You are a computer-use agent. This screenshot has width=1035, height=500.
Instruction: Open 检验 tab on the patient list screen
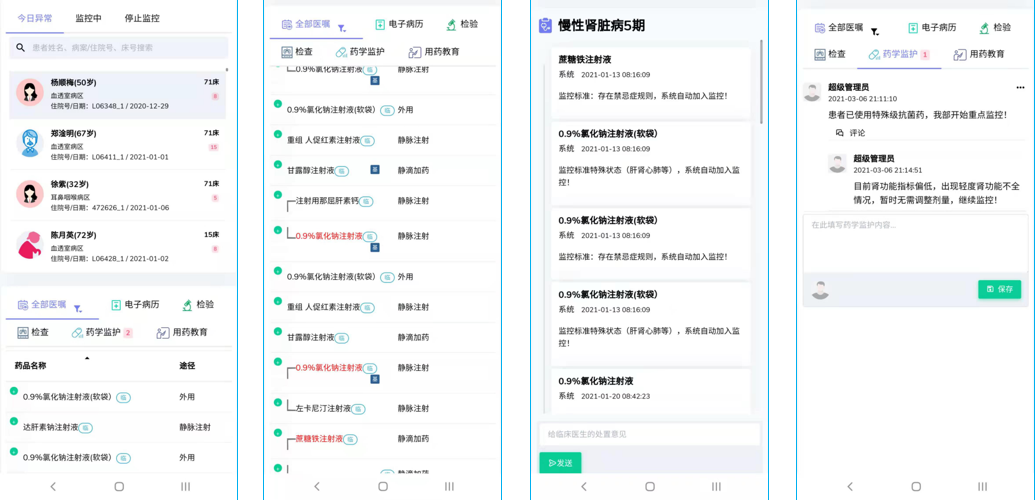point(198,305)
